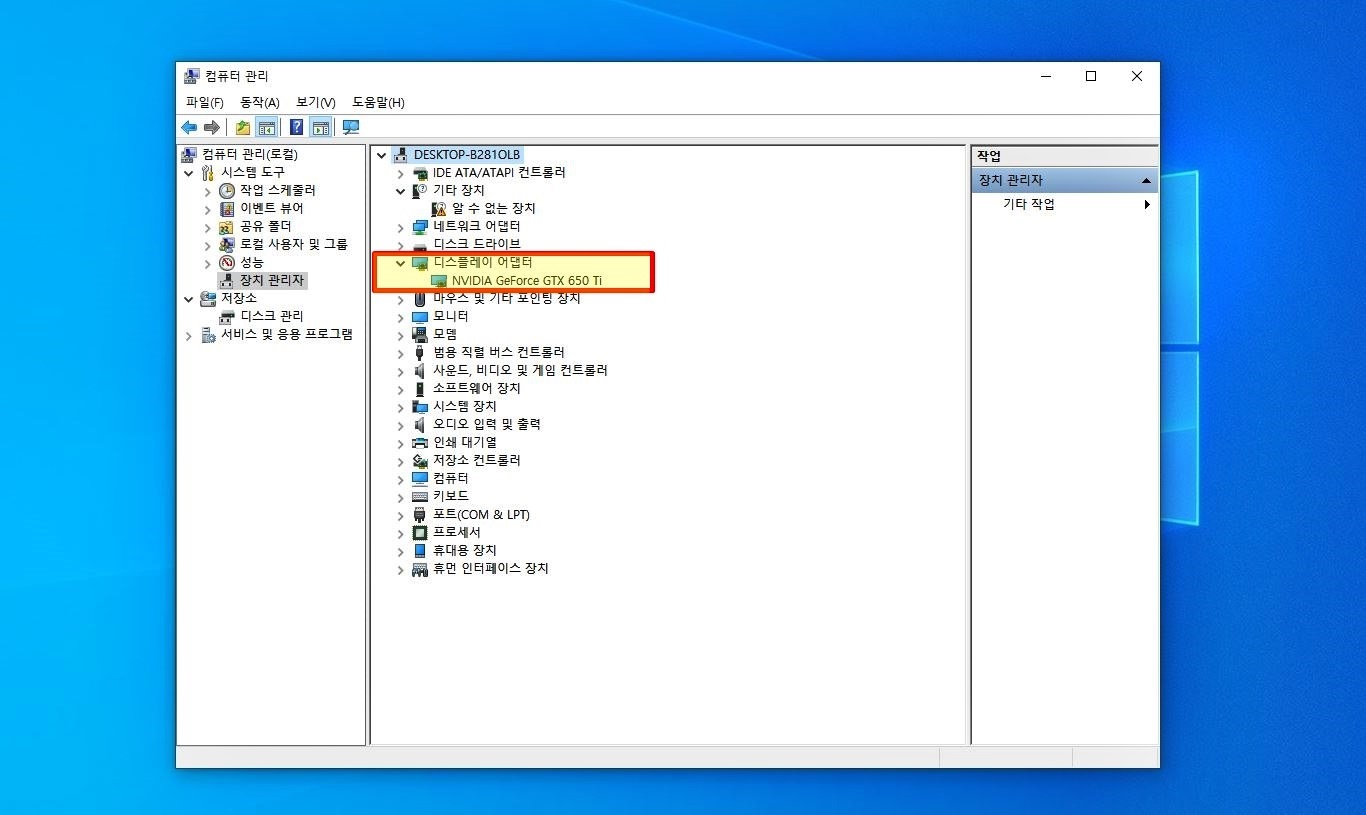Click the 작업 스케줄러 clock icon
This screenshot has height=815, width=1366.
click(227, 190)
